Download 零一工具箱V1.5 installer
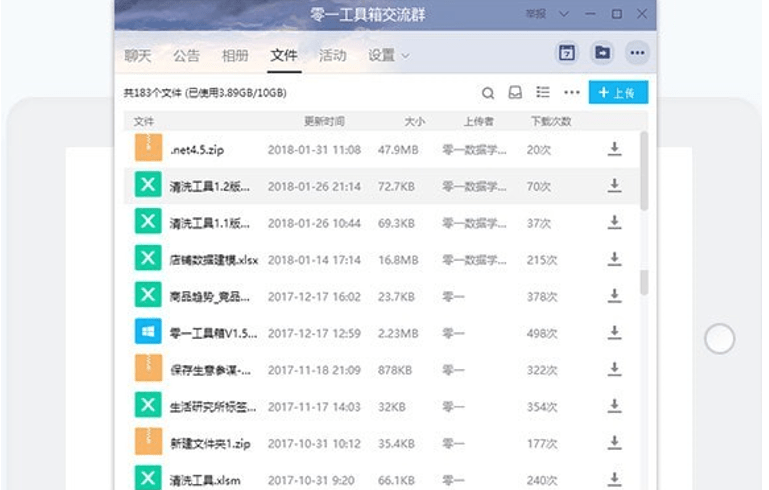Image resolution: width=769 pixels, height=490 pixels. (615, 333)
